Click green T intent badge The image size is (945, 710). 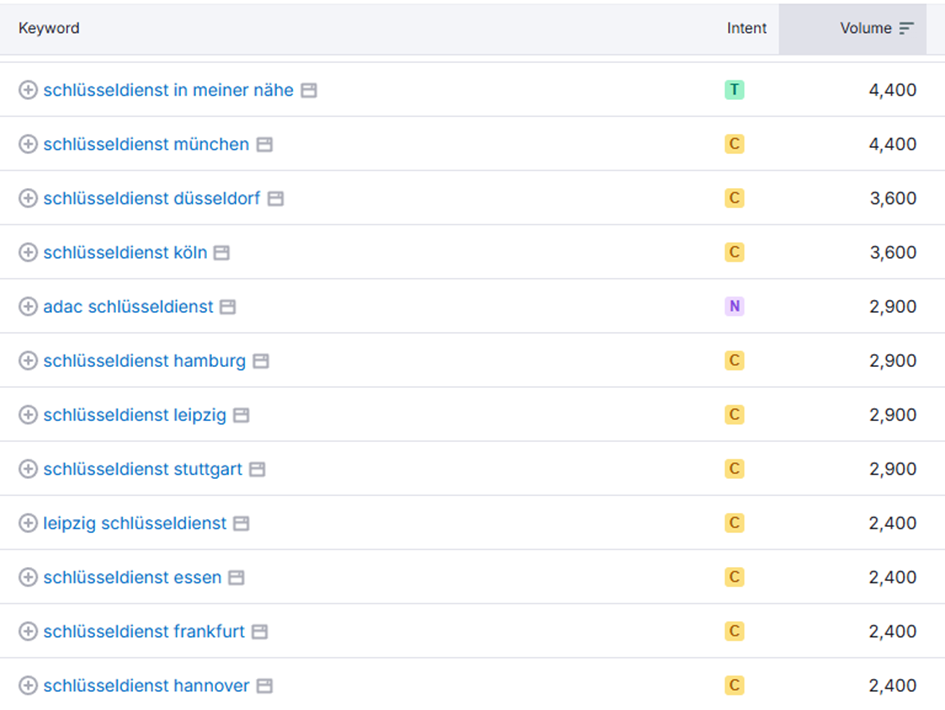click(x=734, y=90)
